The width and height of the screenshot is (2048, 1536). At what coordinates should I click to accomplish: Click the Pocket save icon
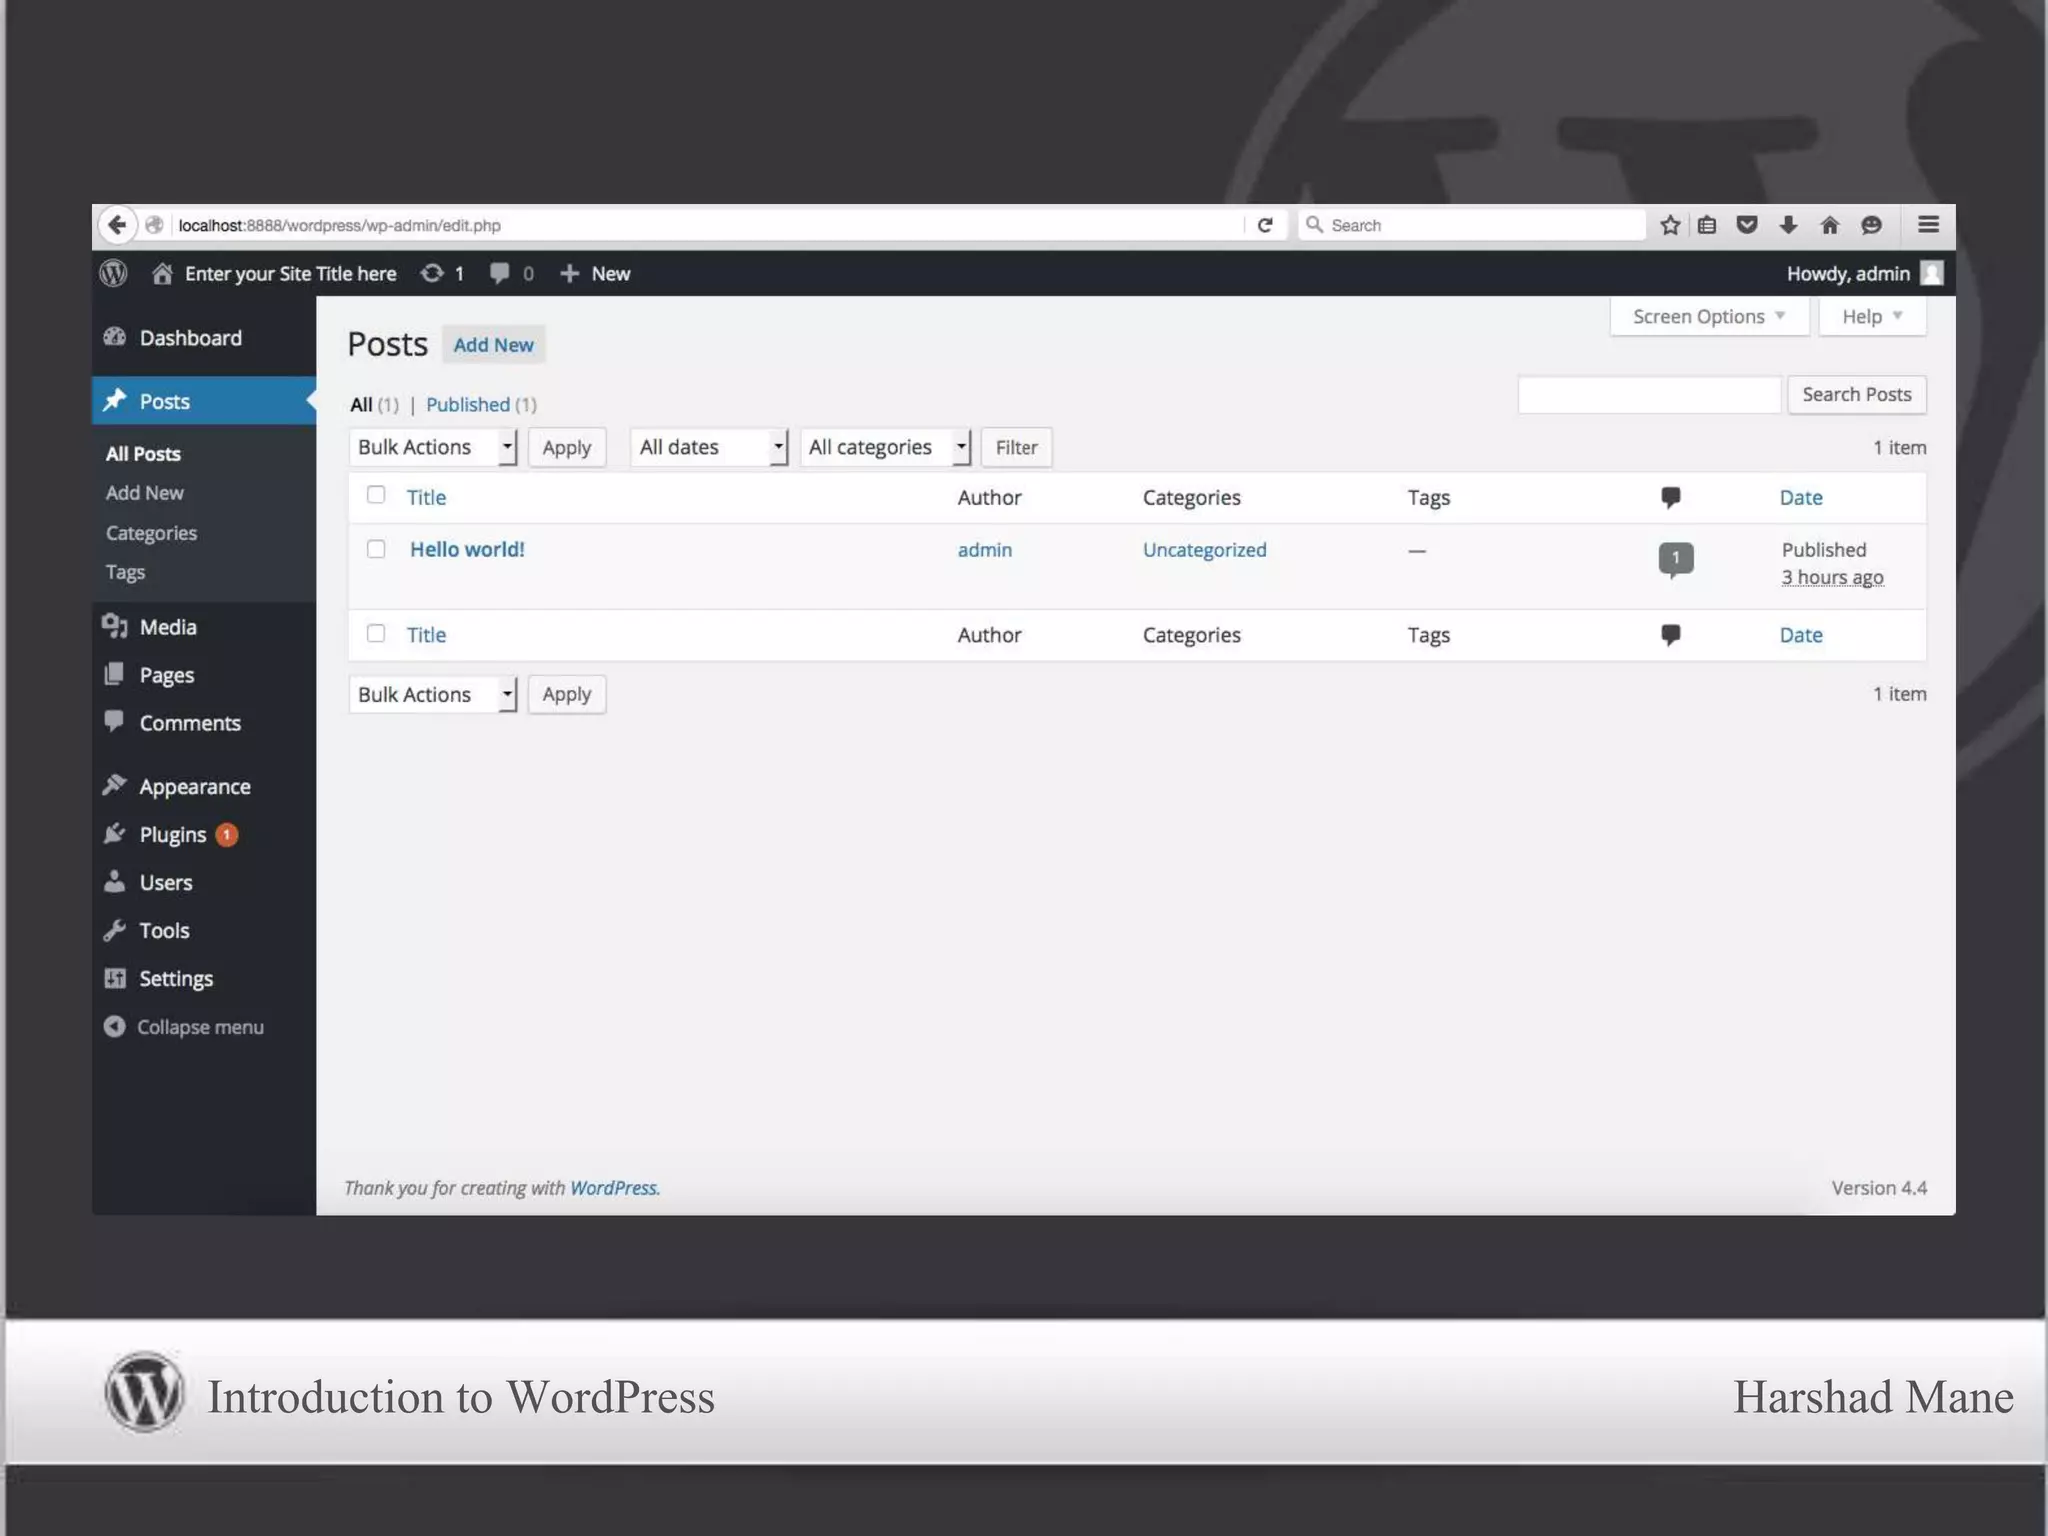(1747, 225)
